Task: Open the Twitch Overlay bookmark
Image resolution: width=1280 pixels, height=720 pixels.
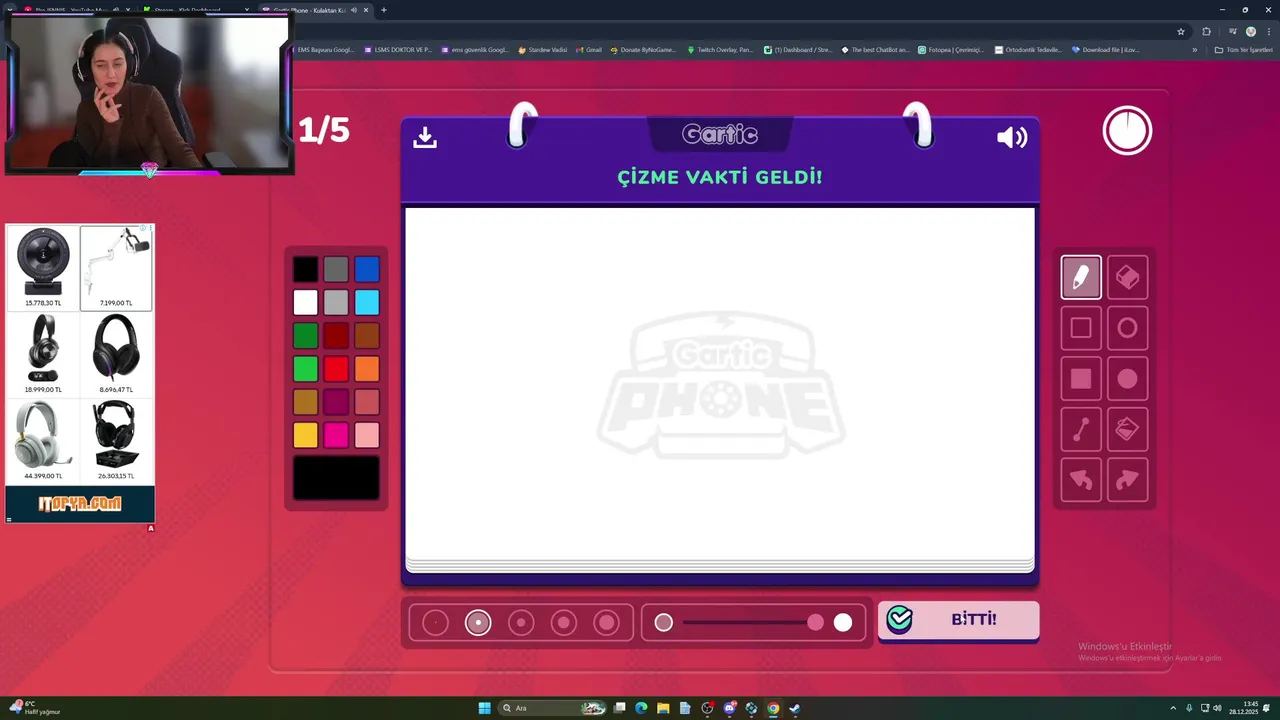Action: click(720, 49)
